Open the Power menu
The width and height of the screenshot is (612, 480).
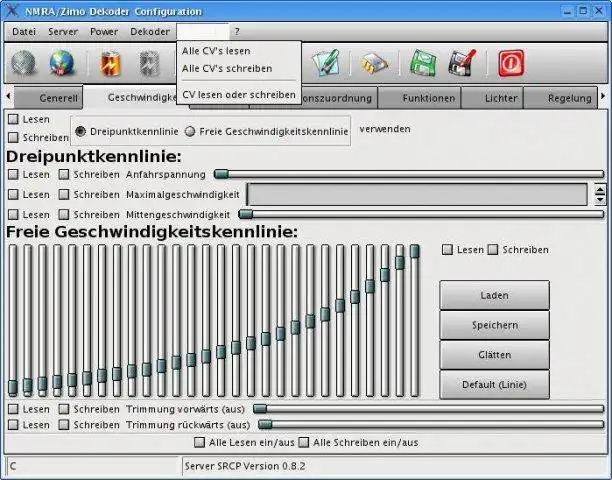104,32
